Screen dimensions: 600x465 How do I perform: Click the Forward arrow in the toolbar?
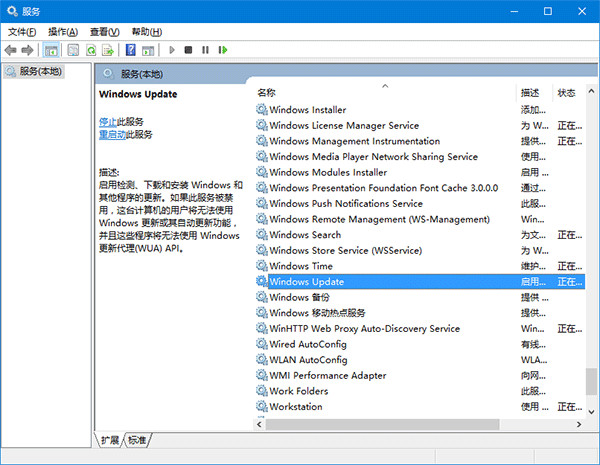pyautogui.click(x=28, y=50)
